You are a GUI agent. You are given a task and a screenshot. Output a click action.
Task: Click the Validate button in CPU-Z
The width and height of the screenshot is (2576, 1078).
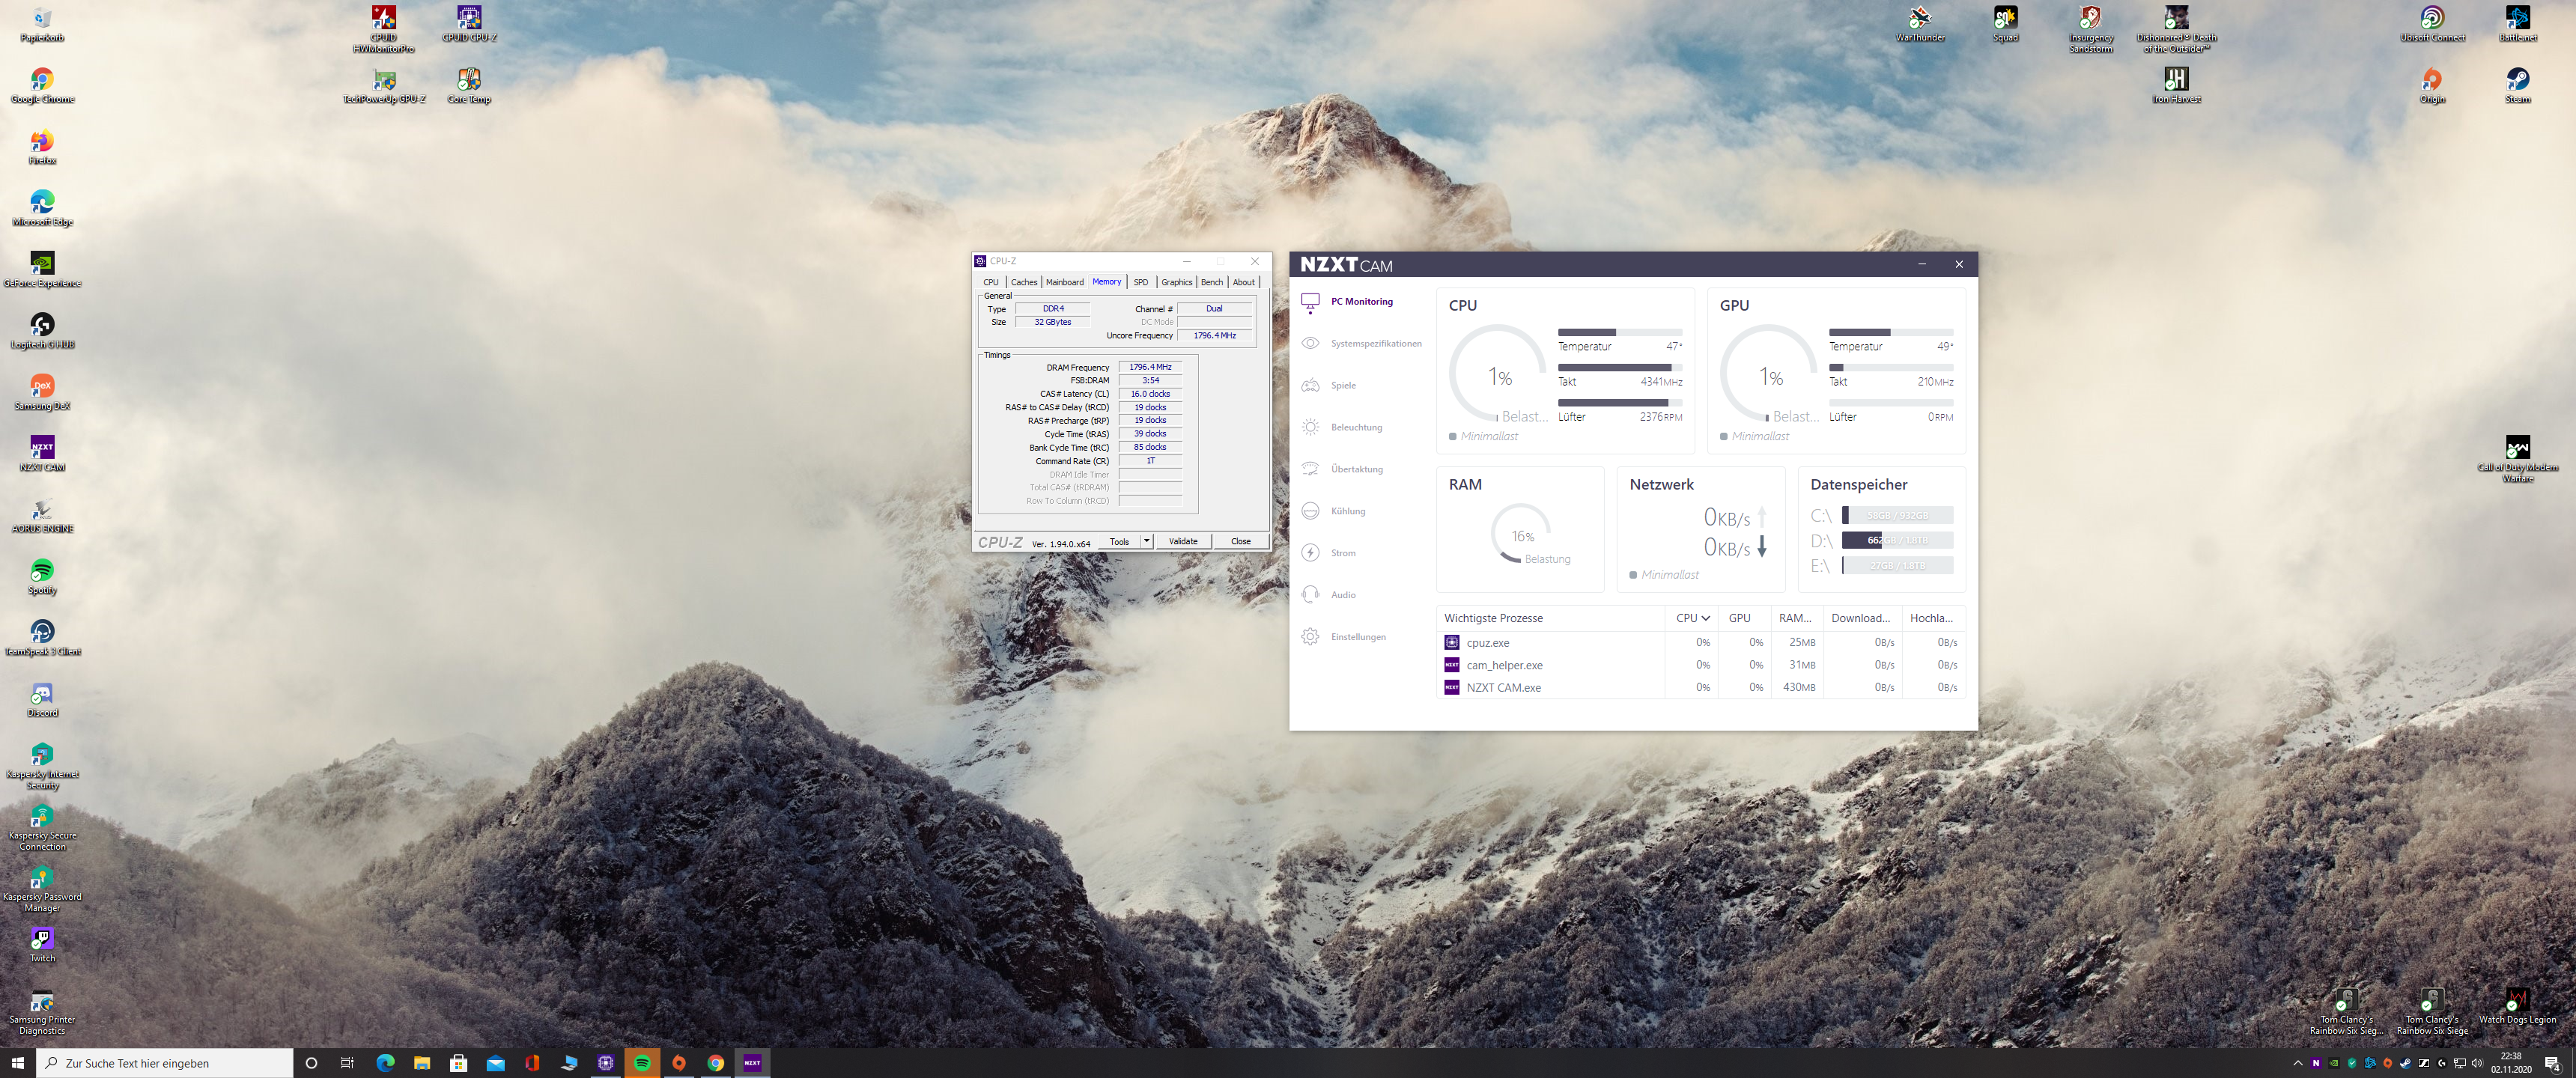click(x=1183, y=541)
